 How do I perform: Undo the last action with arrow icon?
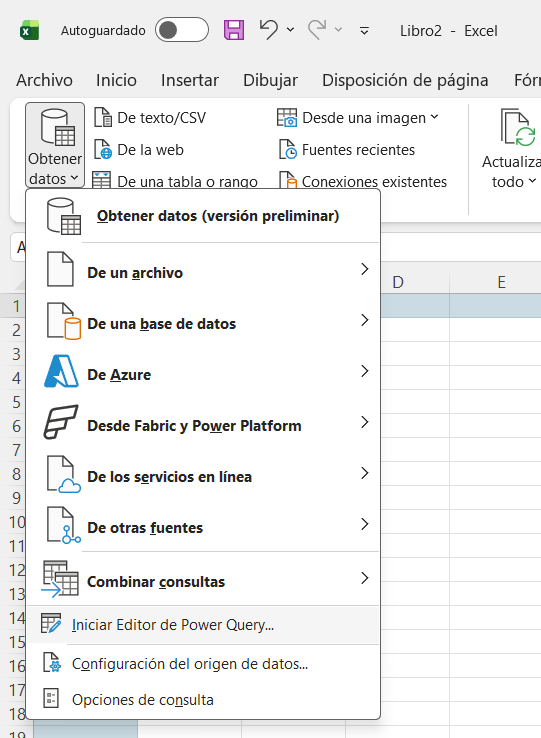[268, 30]
